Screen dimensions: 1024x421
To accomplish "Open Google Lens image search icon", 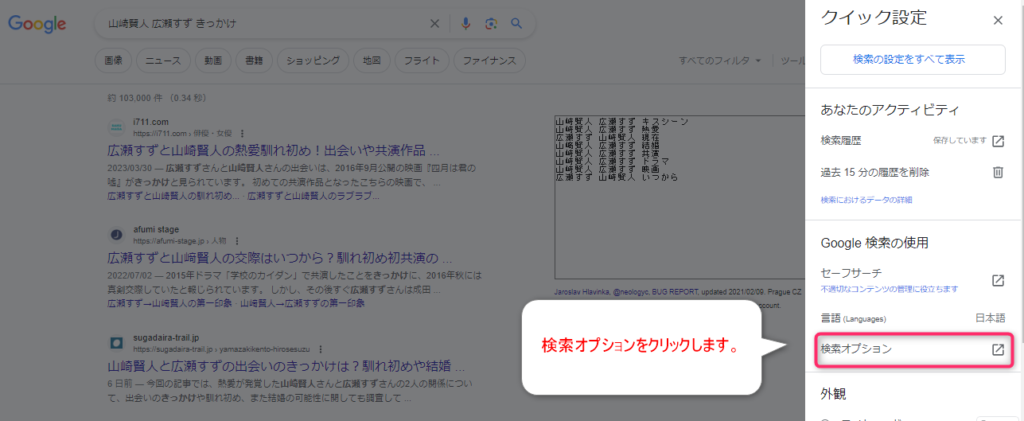I will tap(491, 24).
